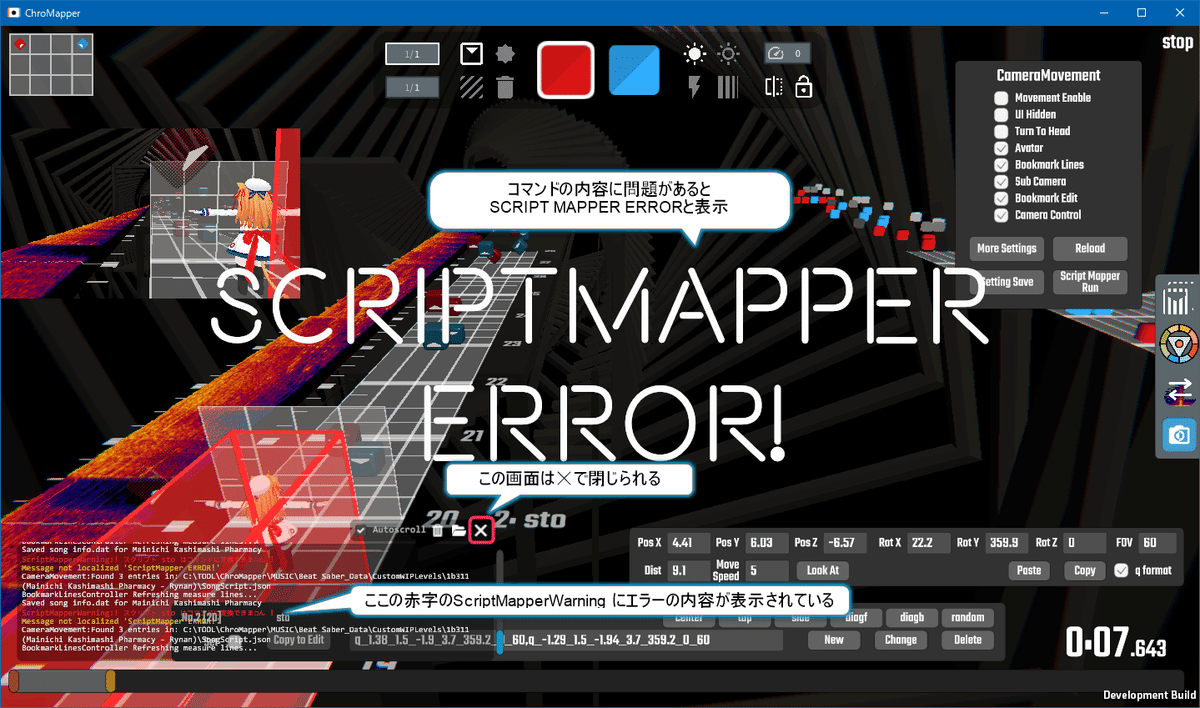Uncheck the Sub Camera checkbox
The height and width of the screenshot is (708, 1200).
1001,182
